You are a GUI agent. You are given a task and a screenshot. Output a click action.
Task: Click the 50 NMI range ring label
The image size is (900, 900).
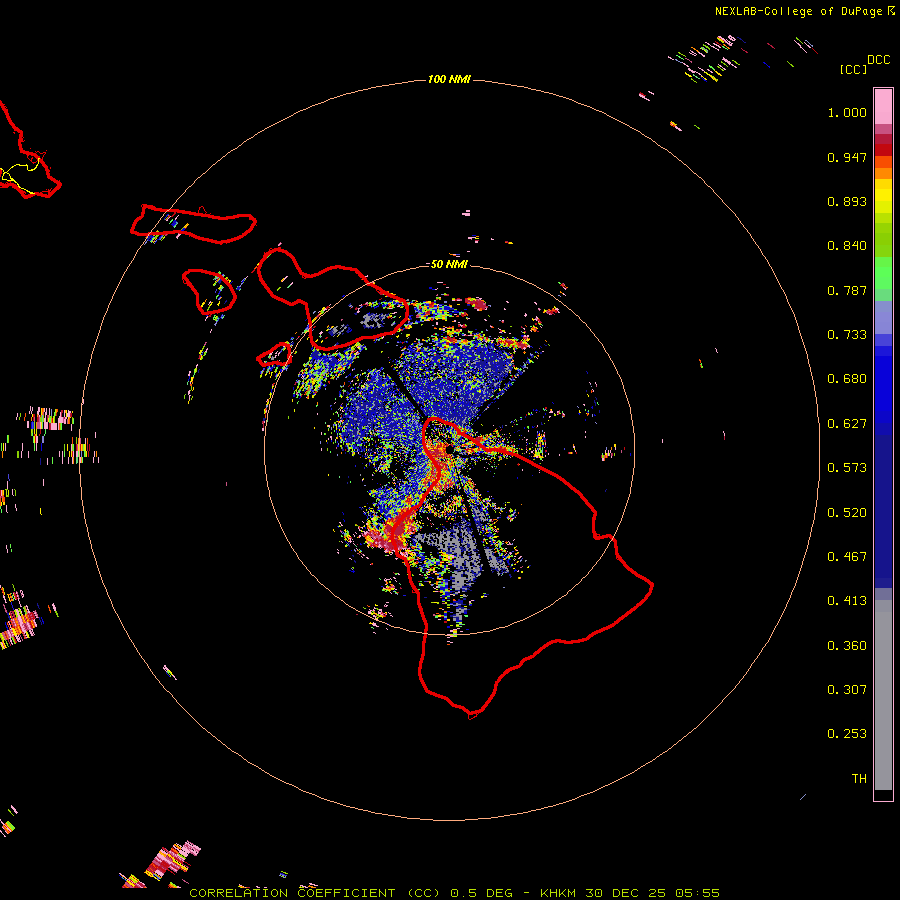[449, 264]
